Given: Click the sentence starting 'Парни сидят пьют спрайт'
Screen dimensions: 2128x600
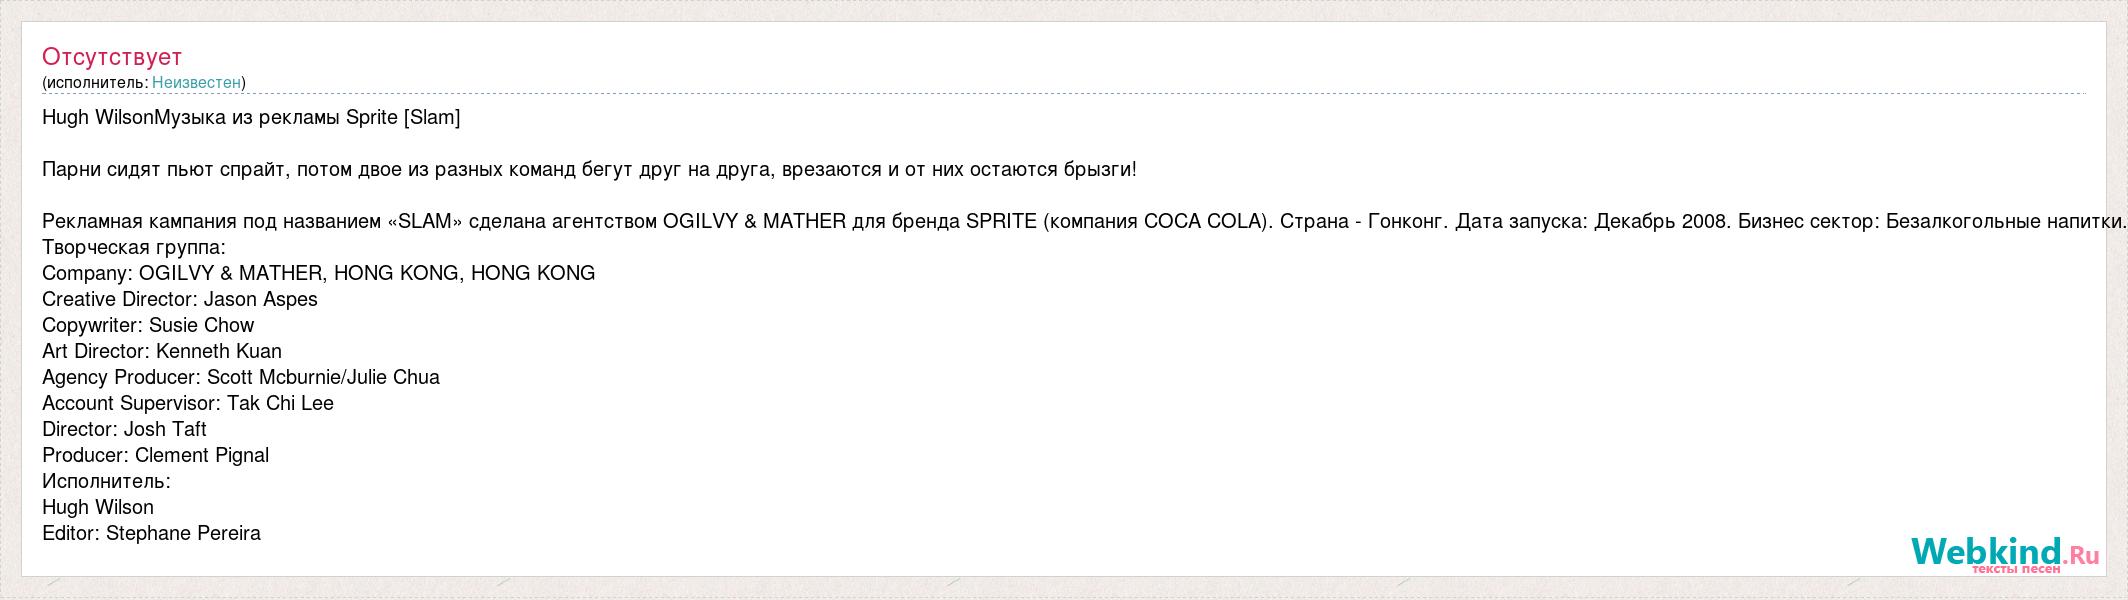Looking at the screenshot, I should [x=589, y=170].
